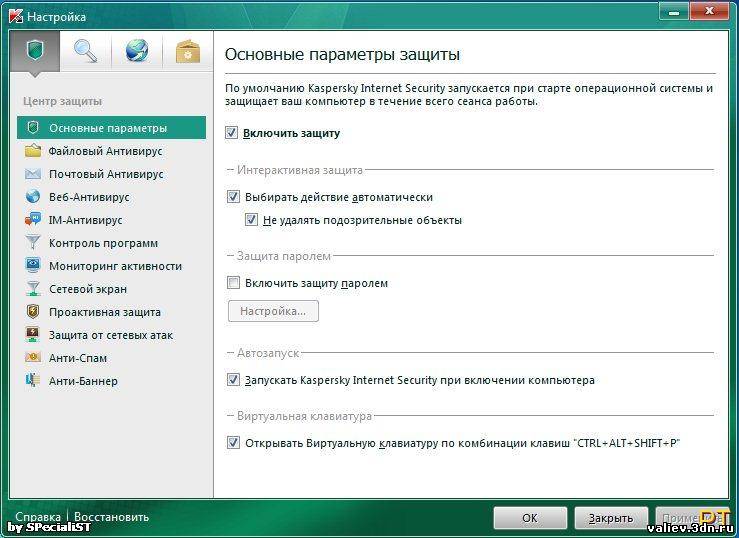Open the Справка help link
739x538 pixels.
[38, 517]
